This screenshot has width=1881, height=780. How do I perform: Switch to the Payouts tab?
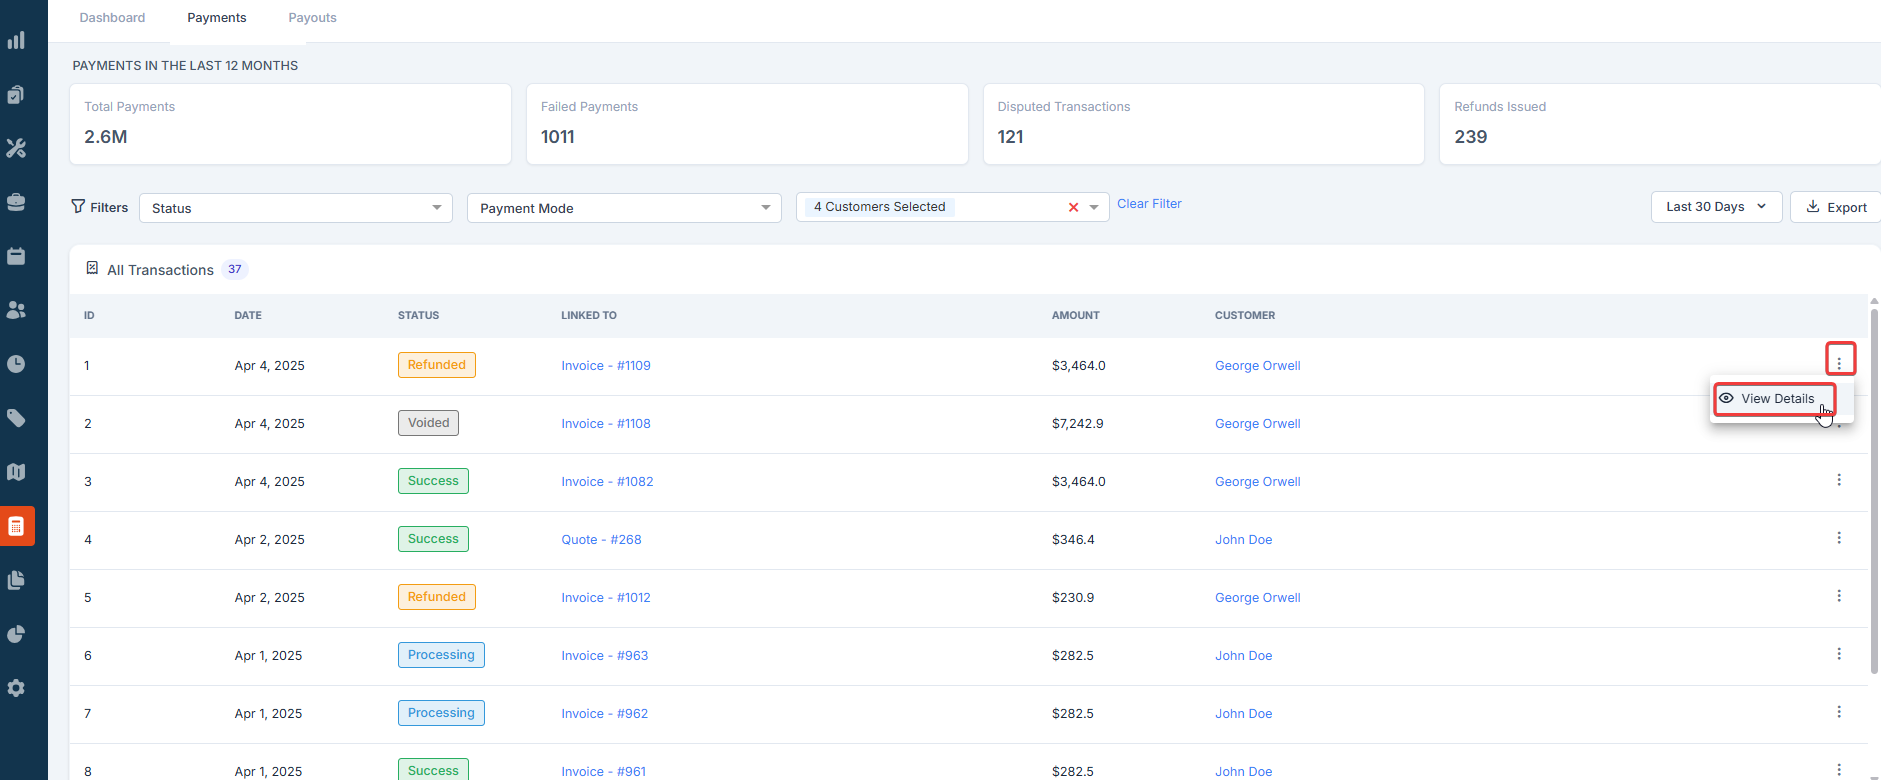click(x=312, y=18)
